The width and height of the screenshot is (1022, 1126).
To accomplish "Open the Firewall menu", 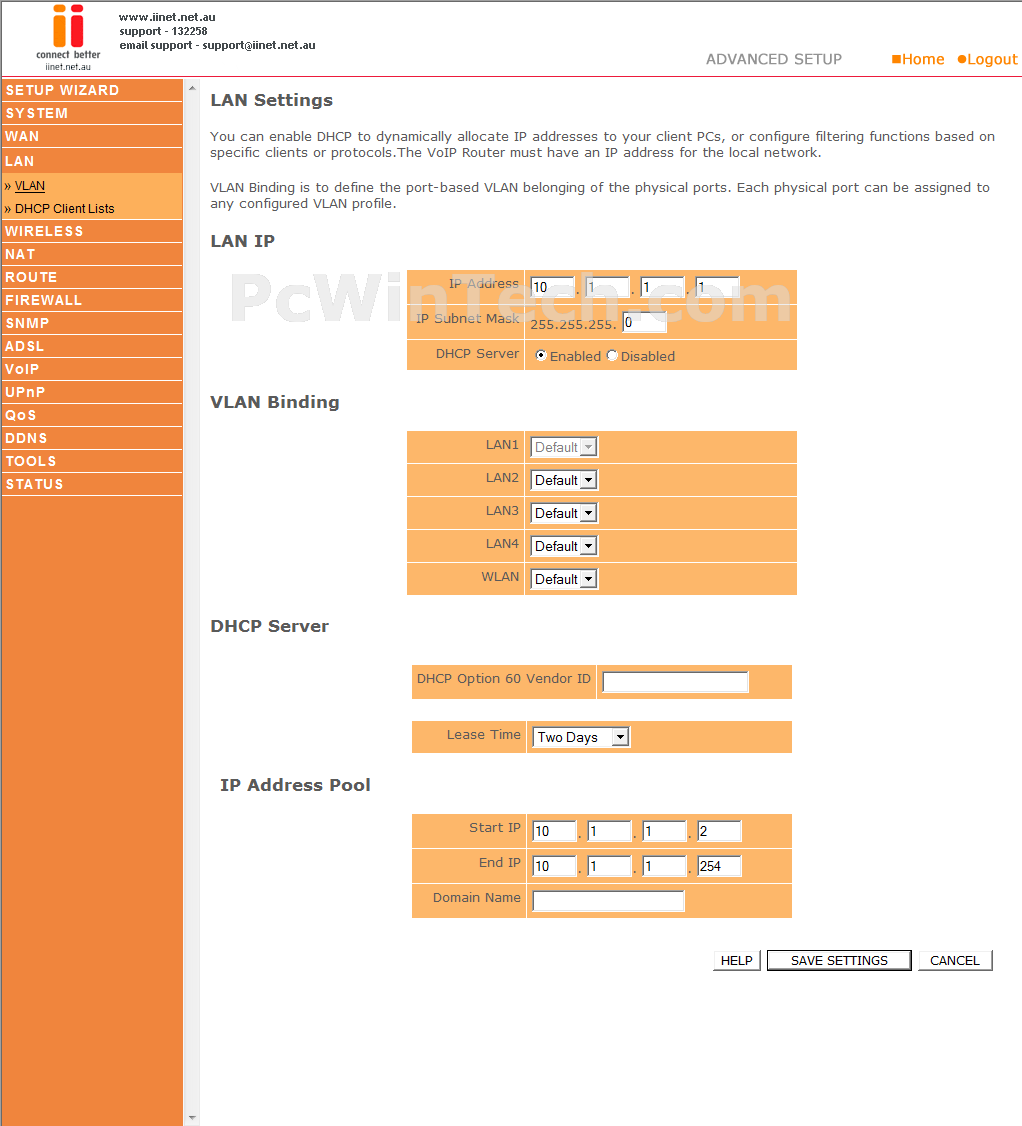I will tap(92, 300).
